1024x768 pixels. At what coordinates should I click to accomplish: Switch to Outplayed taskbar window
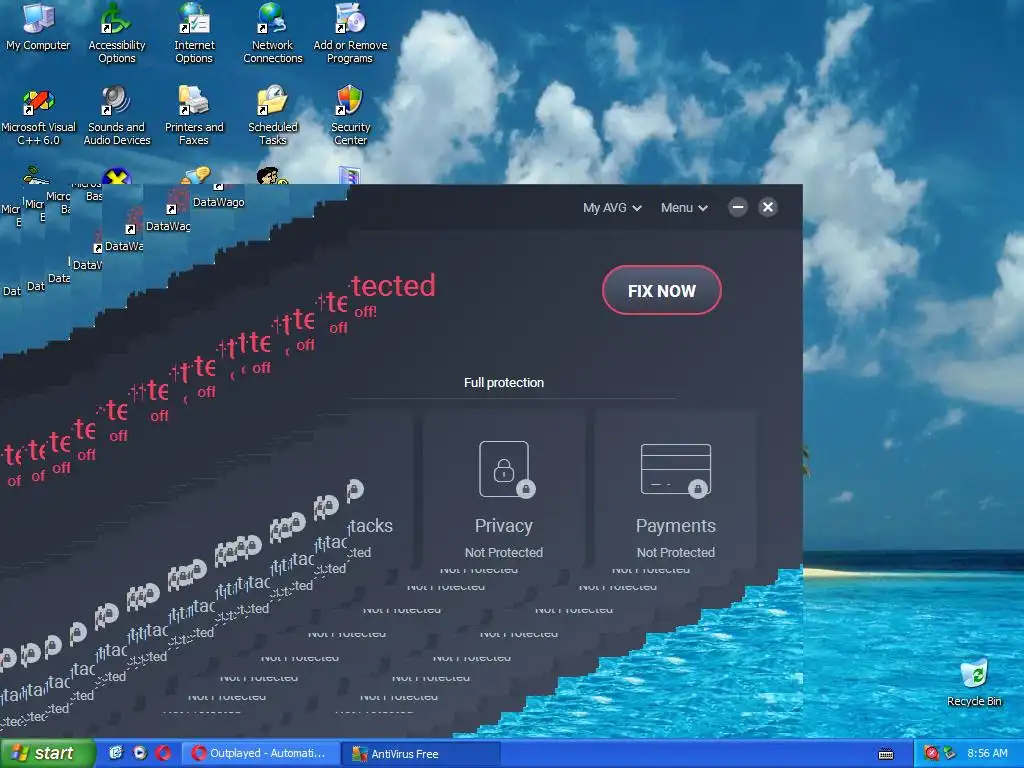(x=259, y=753)
